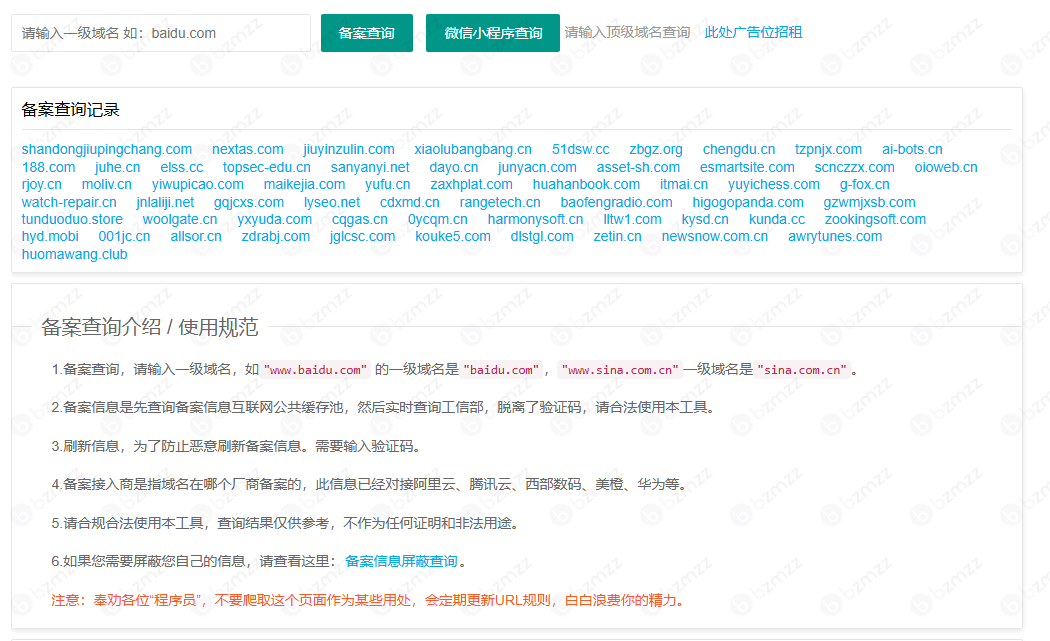Click the domain name input field
Screen dimensions: 1050x641
click(161, 33)
